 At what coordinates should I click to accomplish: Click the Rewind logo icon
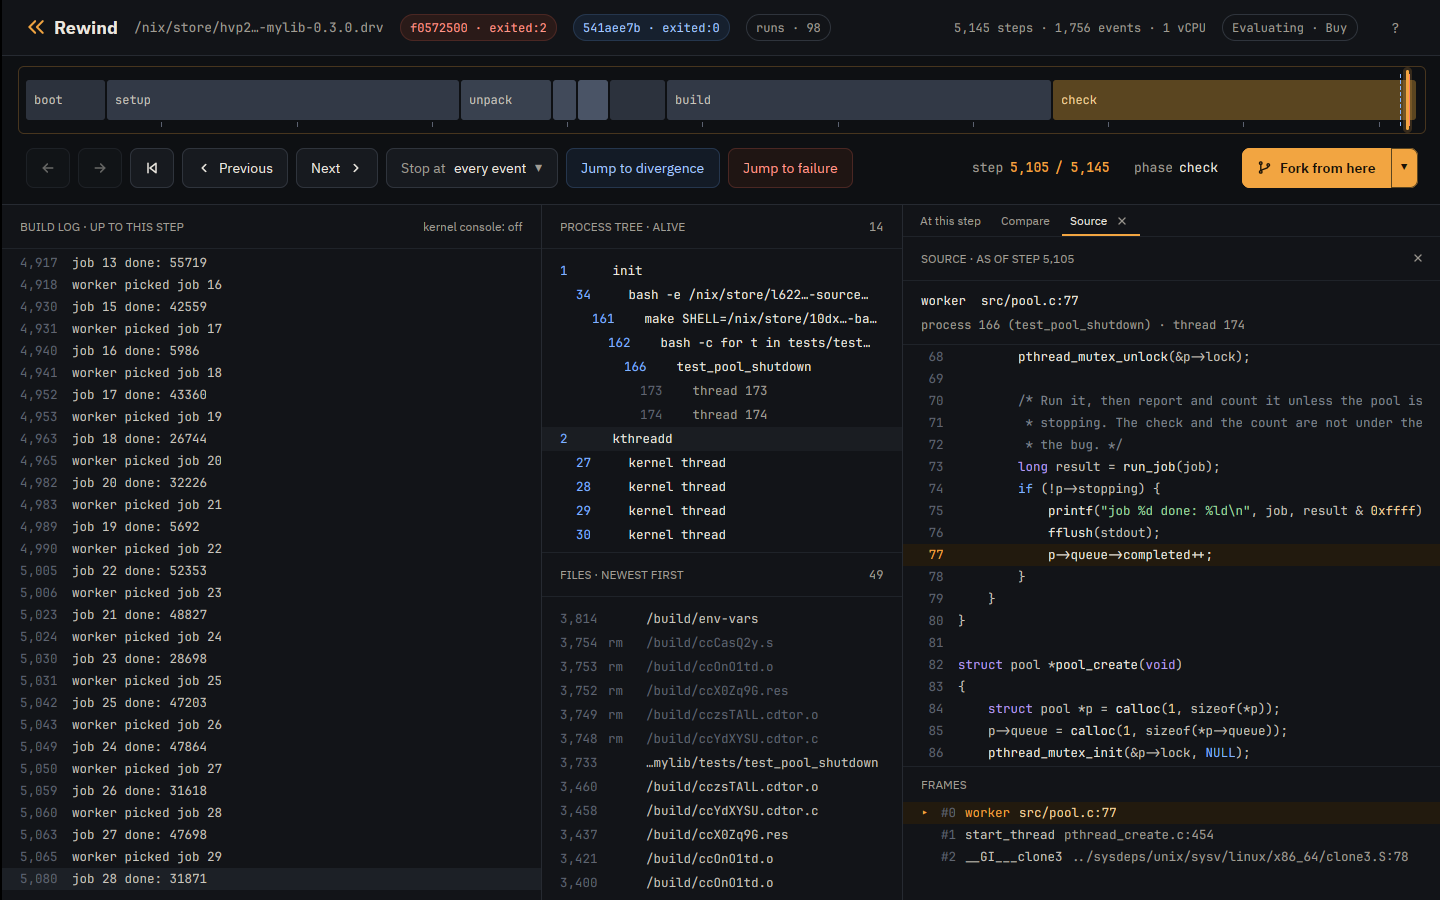point(36,27)
